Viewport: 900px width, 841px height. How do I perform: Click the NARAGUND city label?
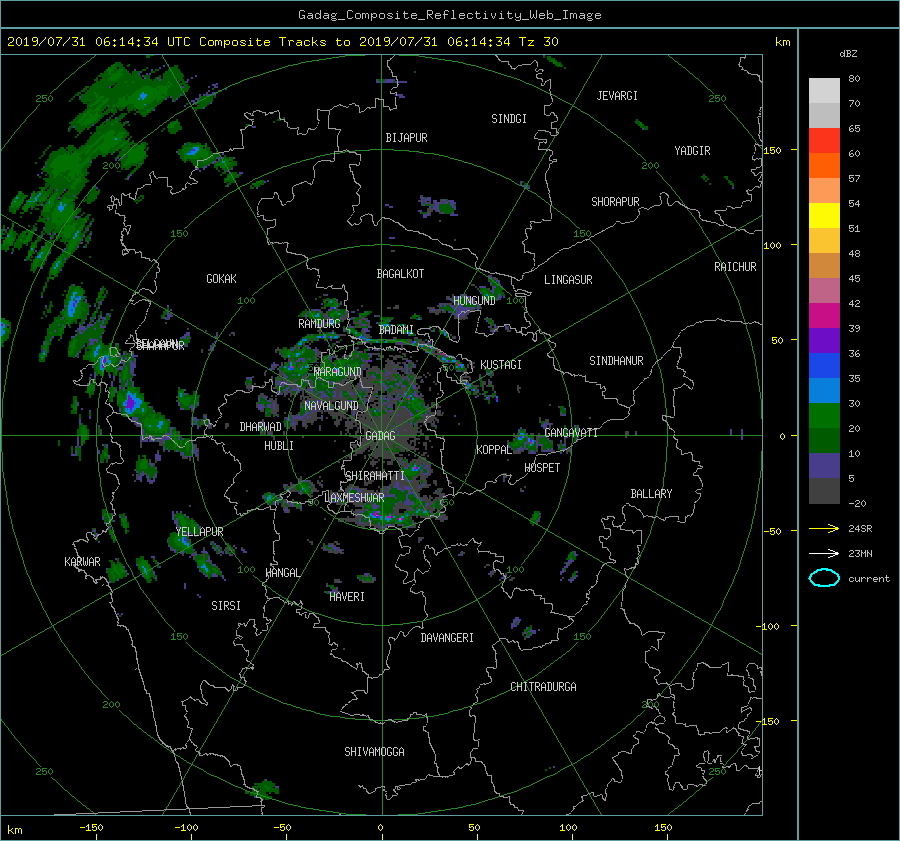pos(338,372)
